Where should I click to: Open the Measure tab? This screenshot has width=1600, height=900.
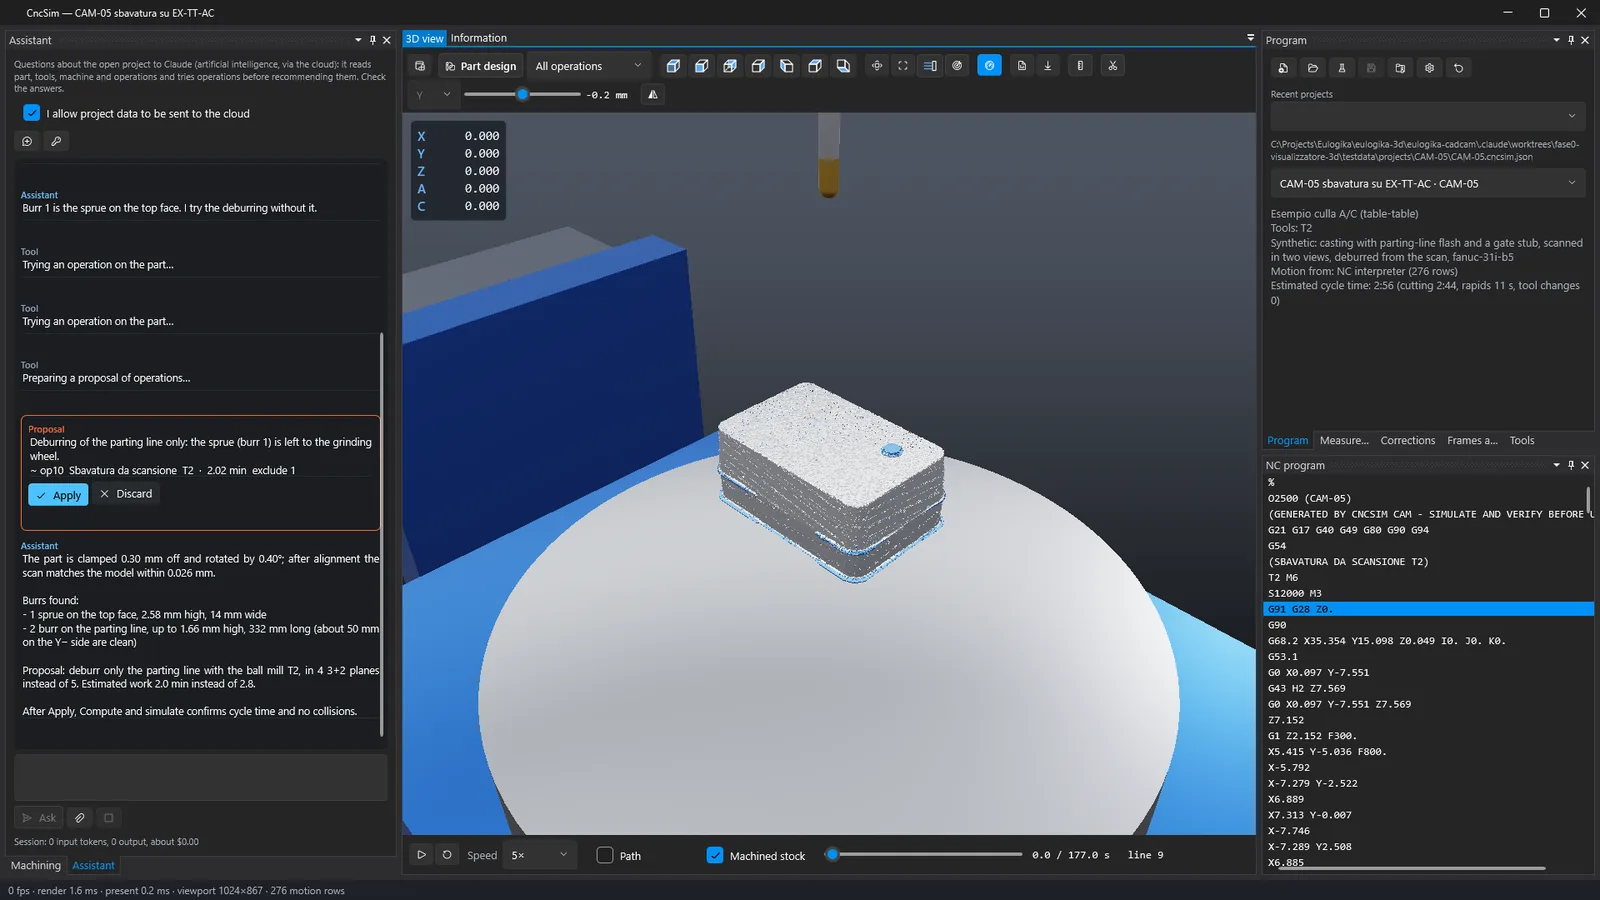1343,440
